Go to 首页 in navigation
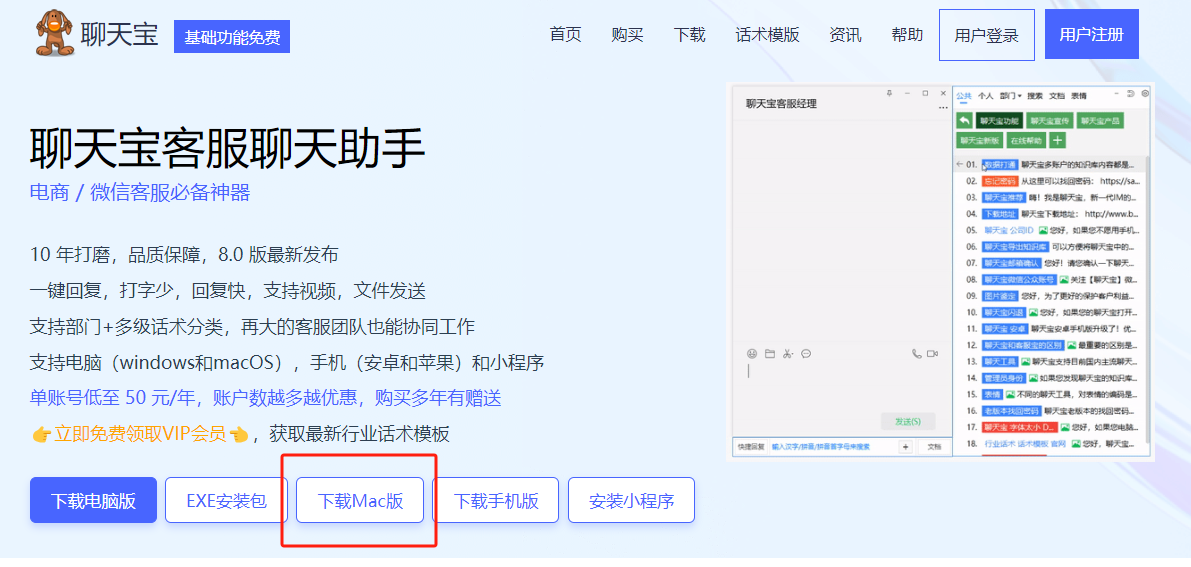Image resolution: width=1191 pixels, height=567 pixels. 566,34
